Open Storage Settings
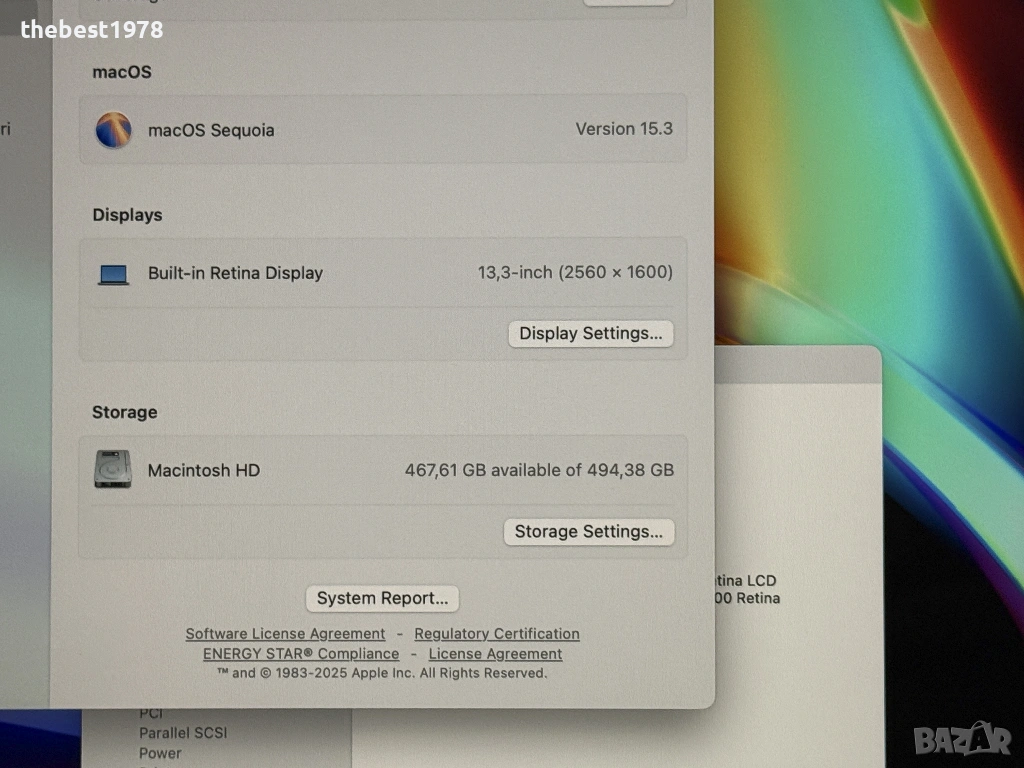1024x768 pixels. tap(588, 532)
